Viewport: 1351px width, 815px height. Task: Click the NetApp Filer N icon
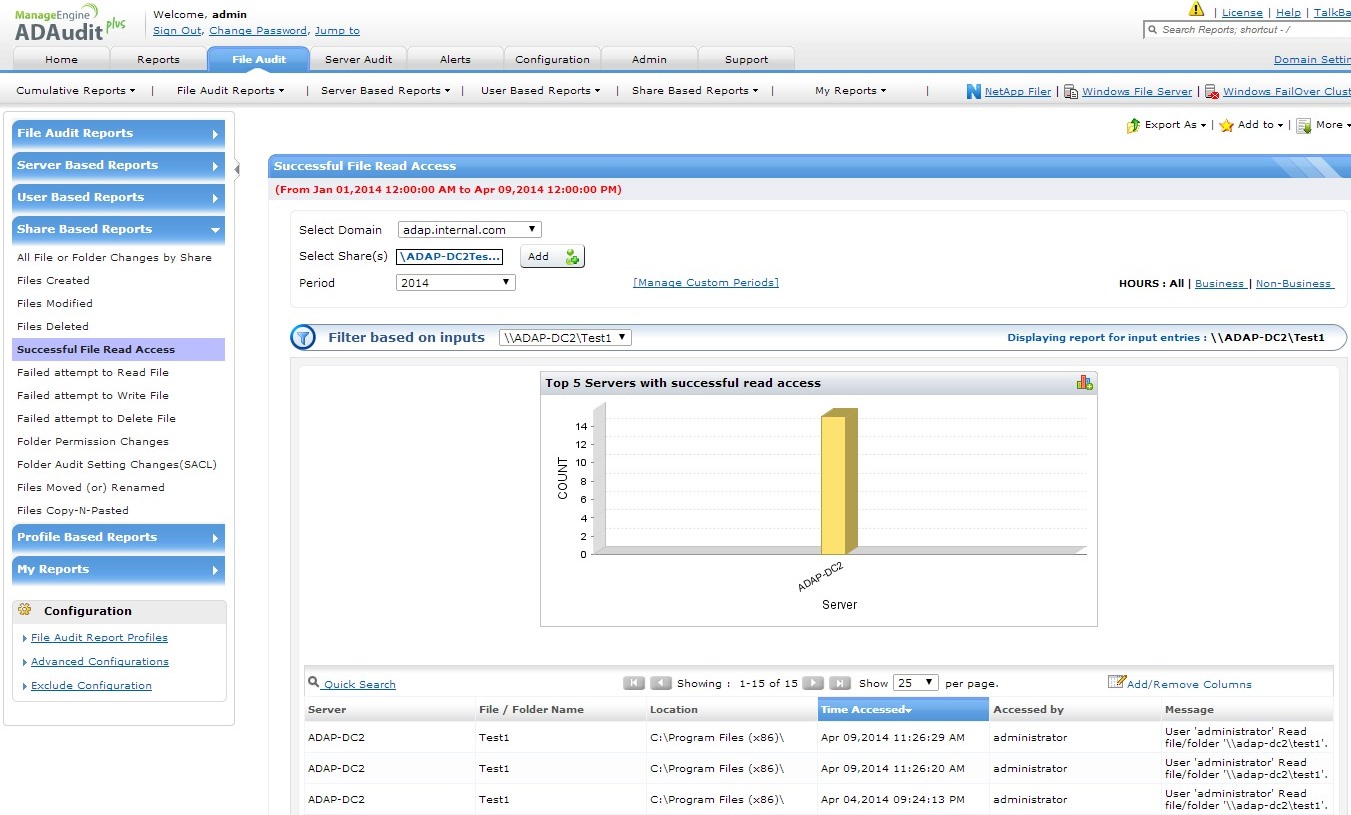(974, 91)
